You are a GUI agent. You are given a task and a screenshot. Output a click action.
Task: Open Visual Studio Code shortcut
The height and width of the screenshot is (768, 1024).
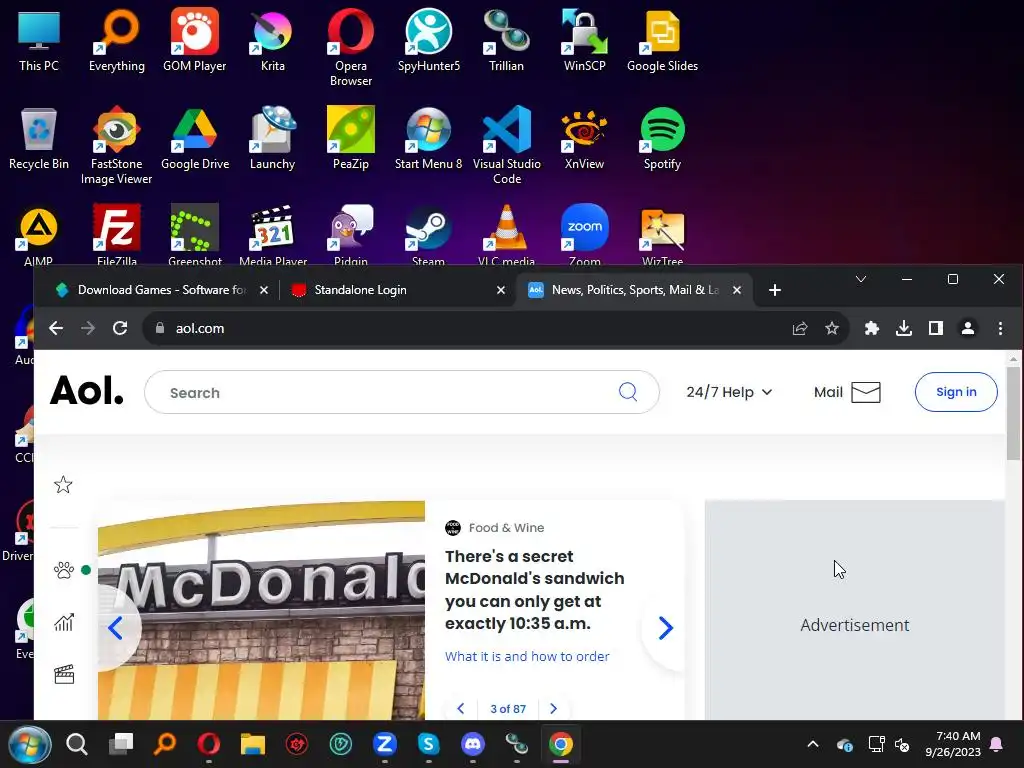[x=506, y=146]
